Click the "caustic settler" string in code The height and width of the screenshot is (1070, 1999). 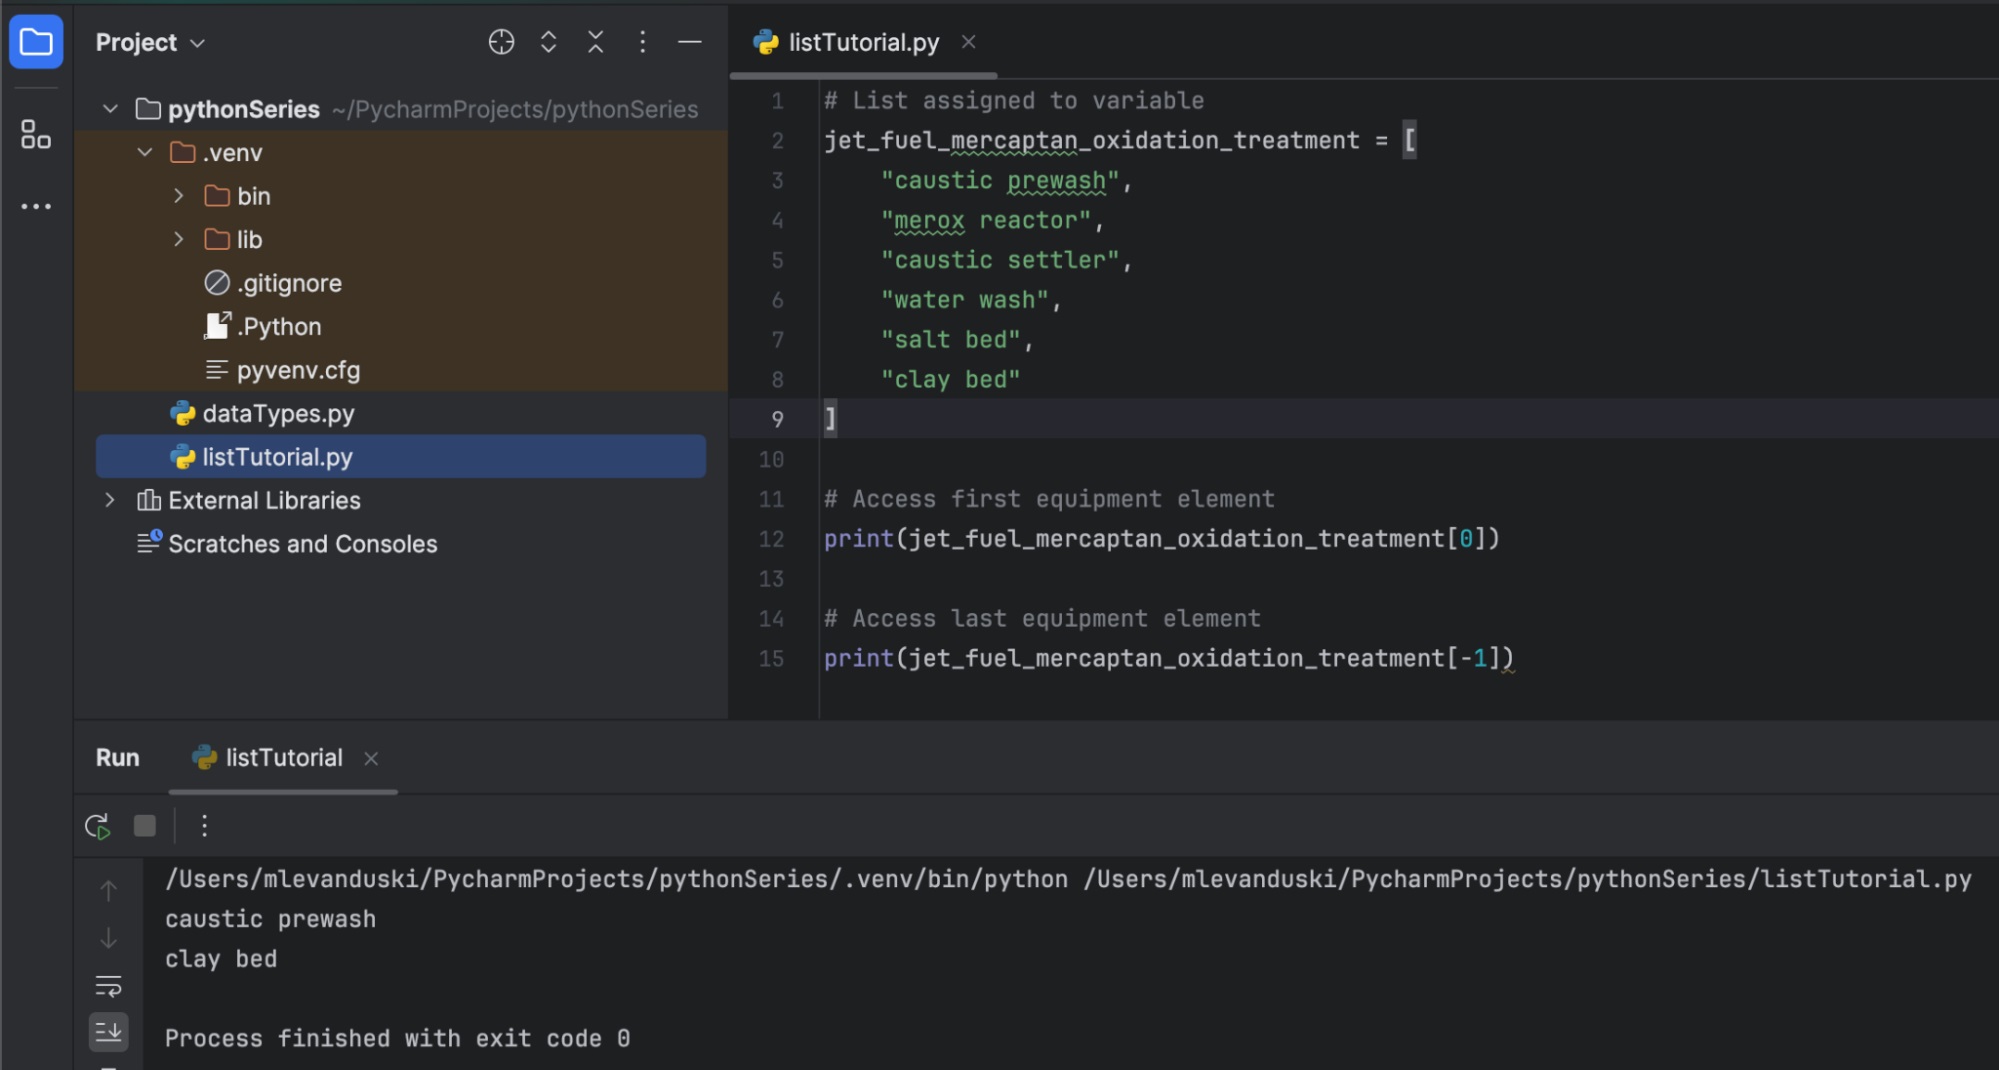click(1000, 260)
